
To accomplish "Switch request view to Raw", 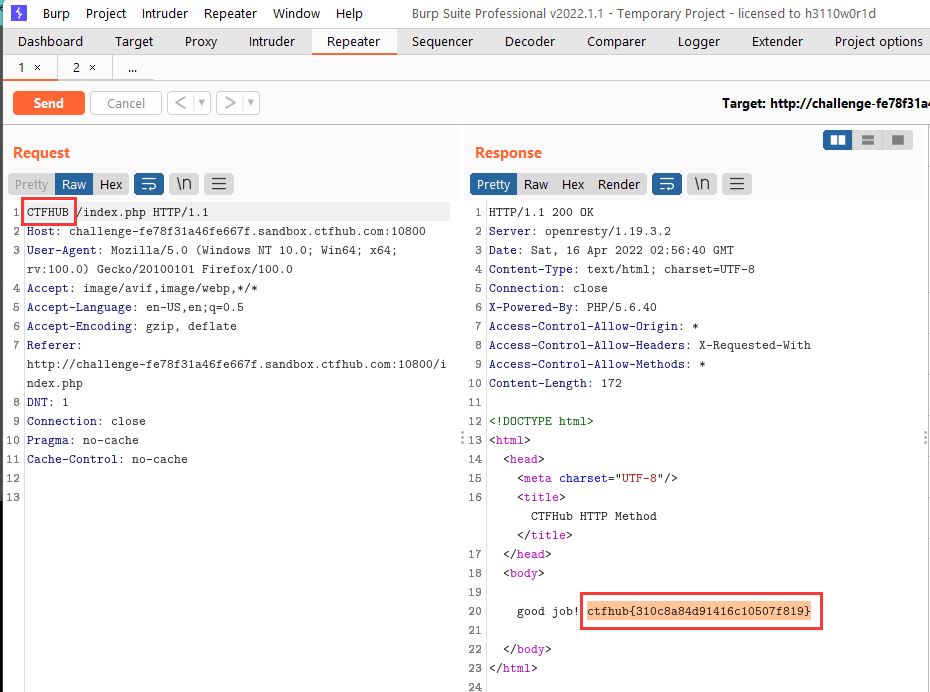I will tap(74, 184).
